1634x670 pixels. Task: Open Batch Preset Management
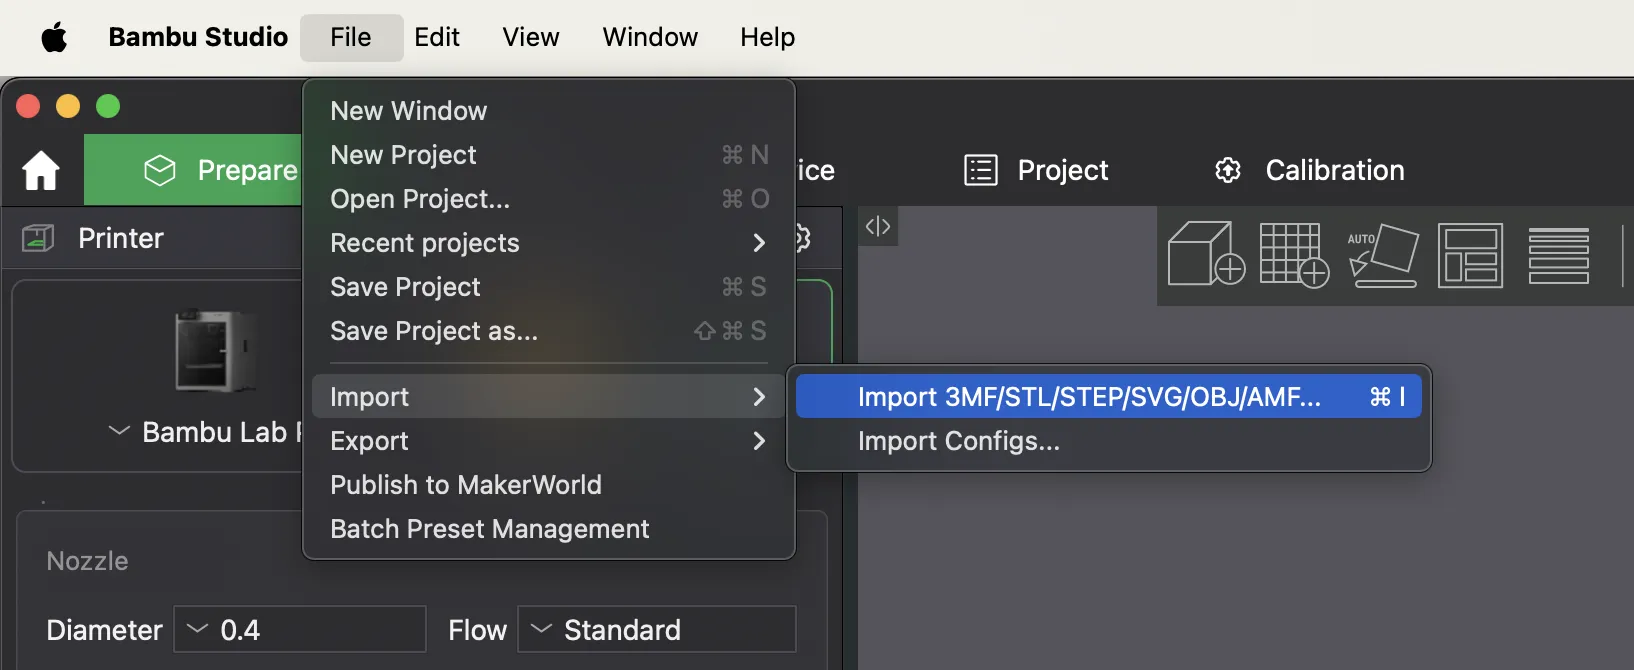(x=548, y=528)
